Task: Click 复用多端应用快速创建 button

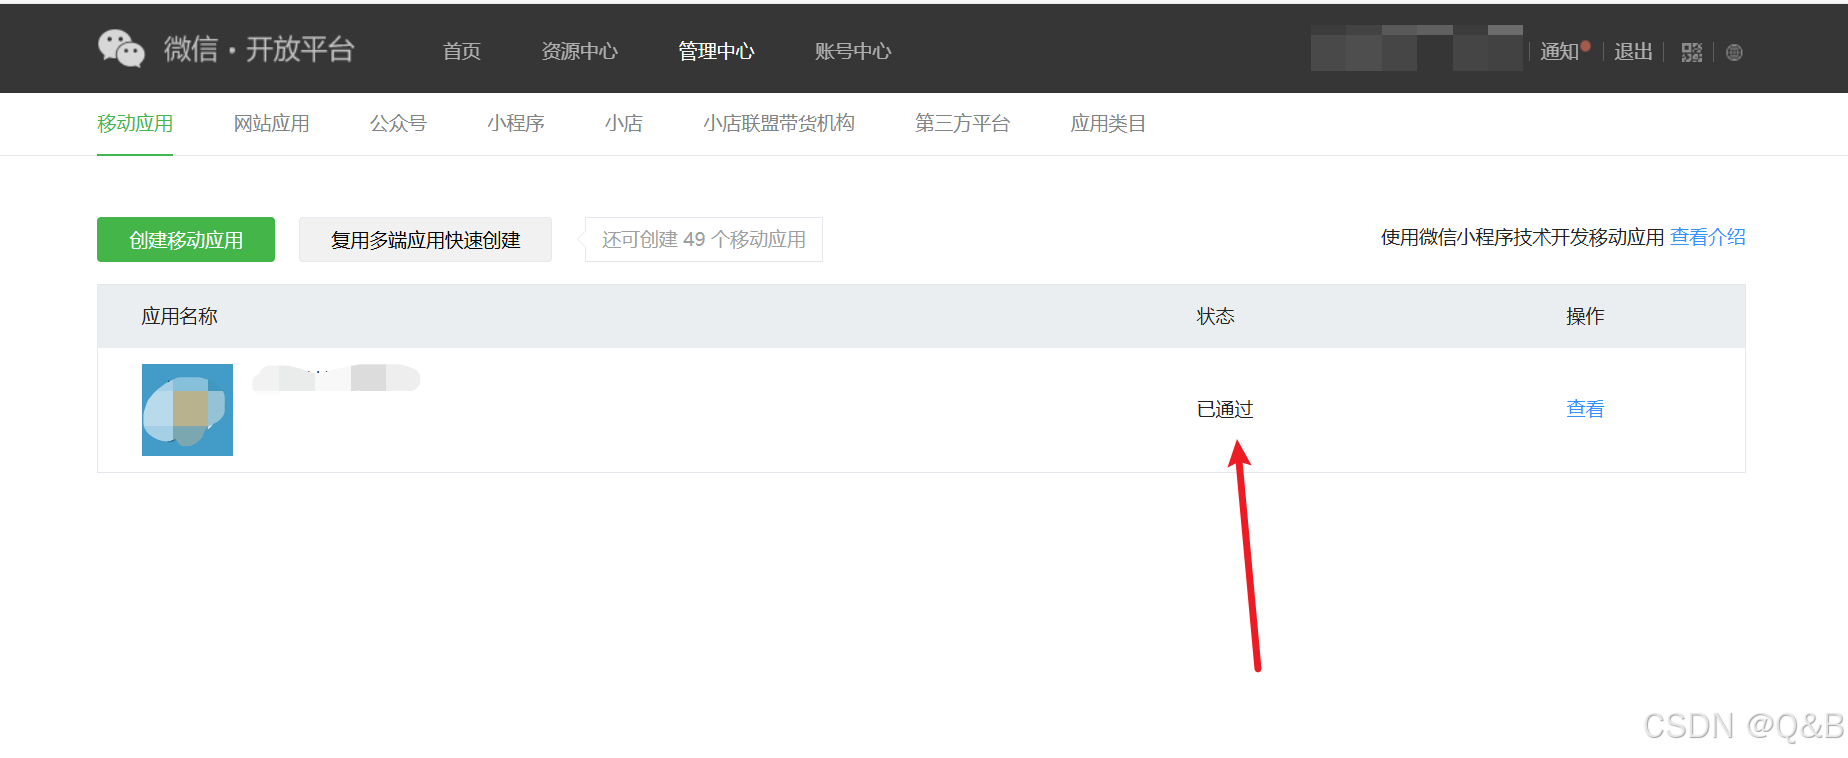Action: tap(425, 240)
